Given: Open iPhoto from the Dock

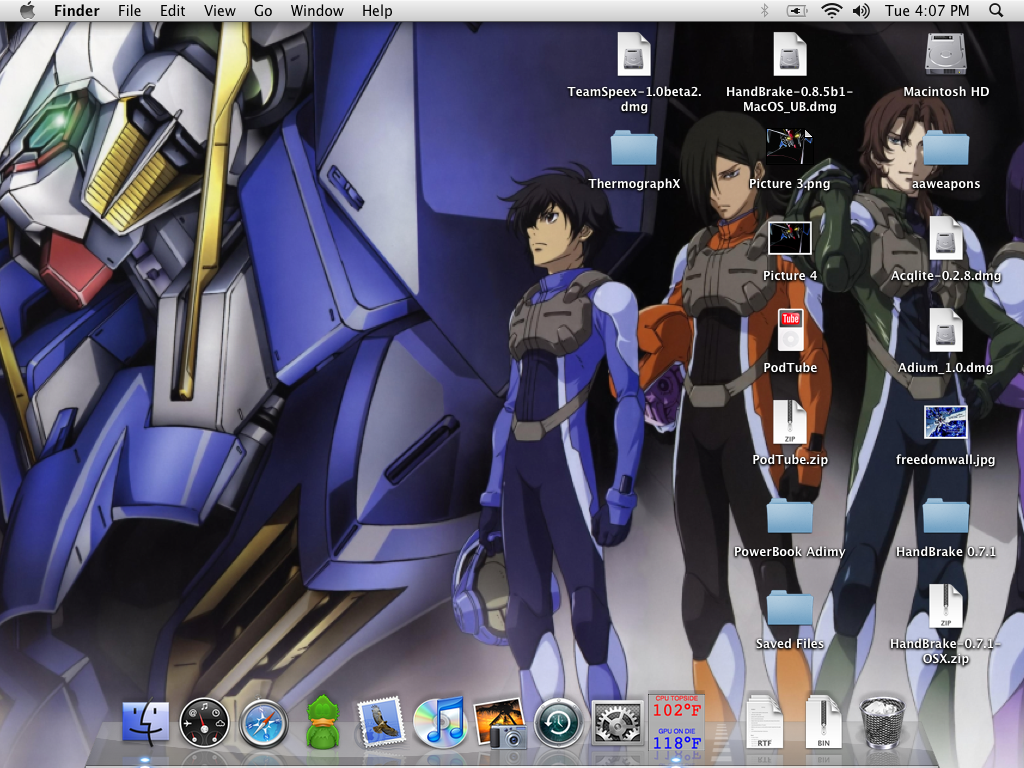Looking at the screenshot, I should (500, 722).
